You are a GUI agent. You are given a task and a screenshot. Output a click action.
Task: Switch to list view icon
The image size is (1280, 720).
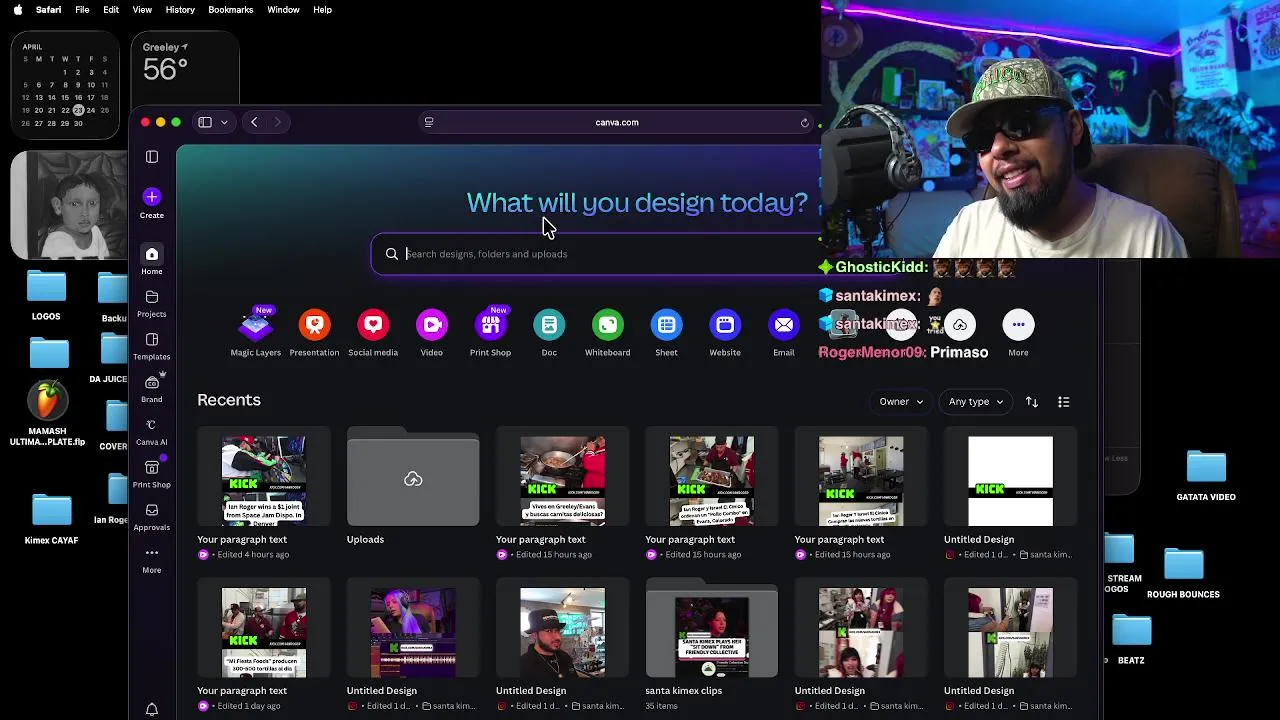coord(1064,402)
